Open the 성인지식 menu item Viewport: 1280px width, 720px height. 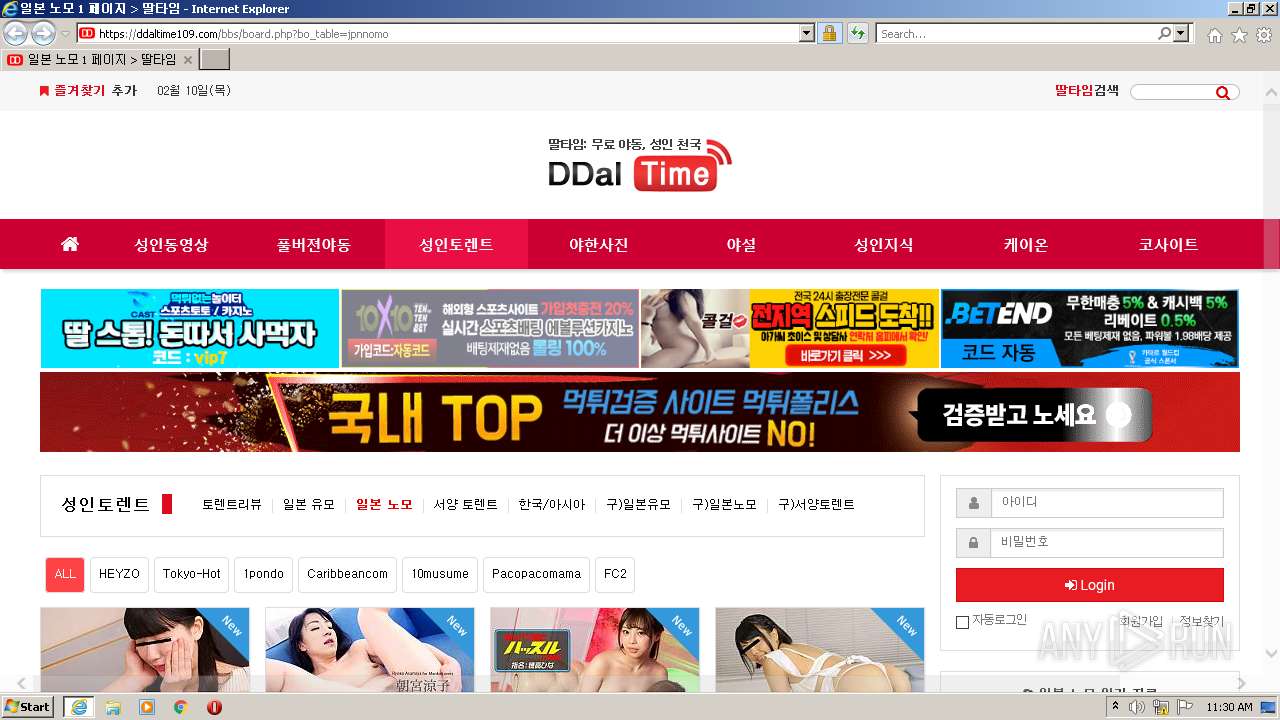coord(883,244)
